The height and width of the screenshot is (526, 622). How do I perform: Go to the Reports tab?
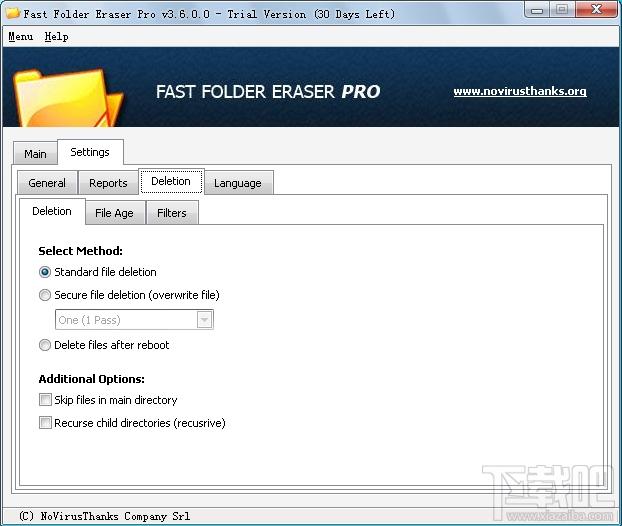(108, 183)
